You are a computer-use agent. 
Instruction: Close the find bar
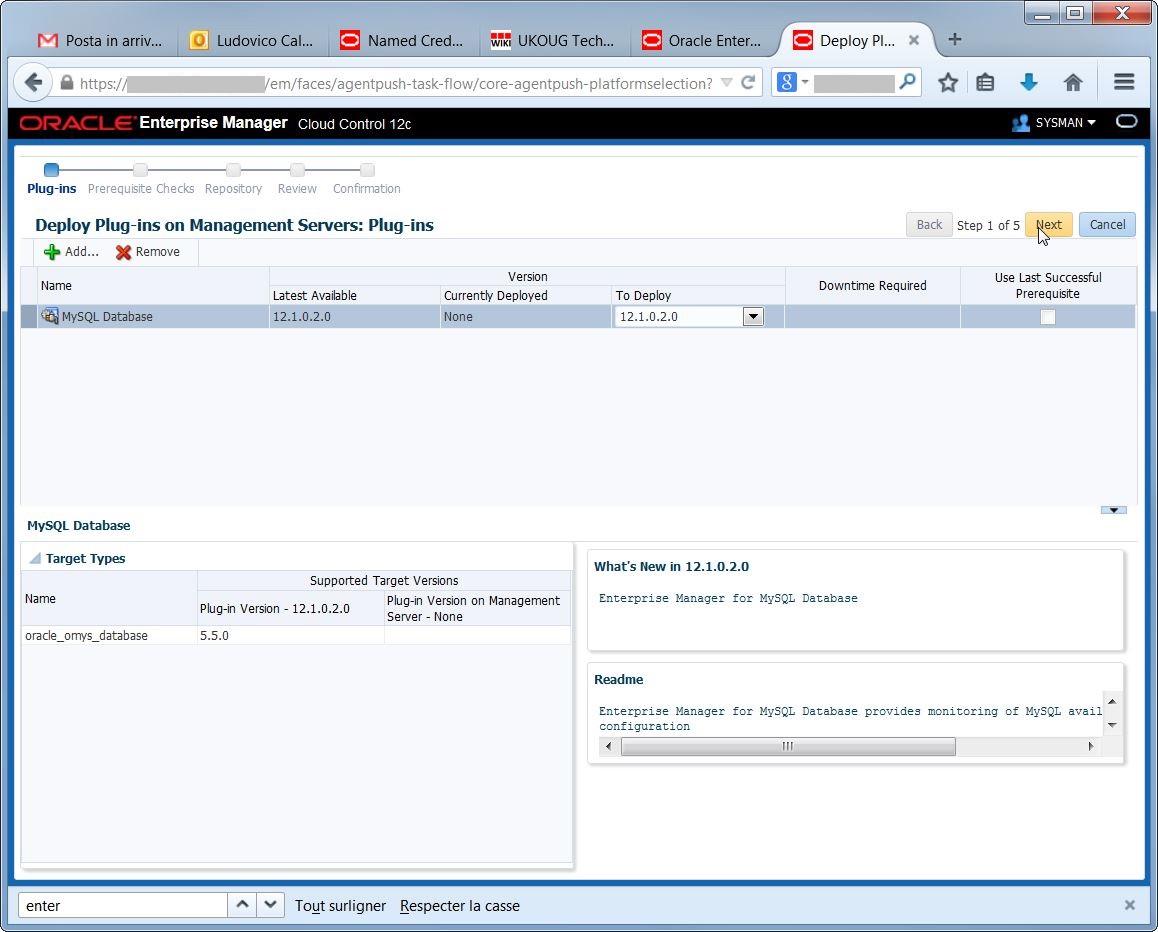coord(1129,905)
